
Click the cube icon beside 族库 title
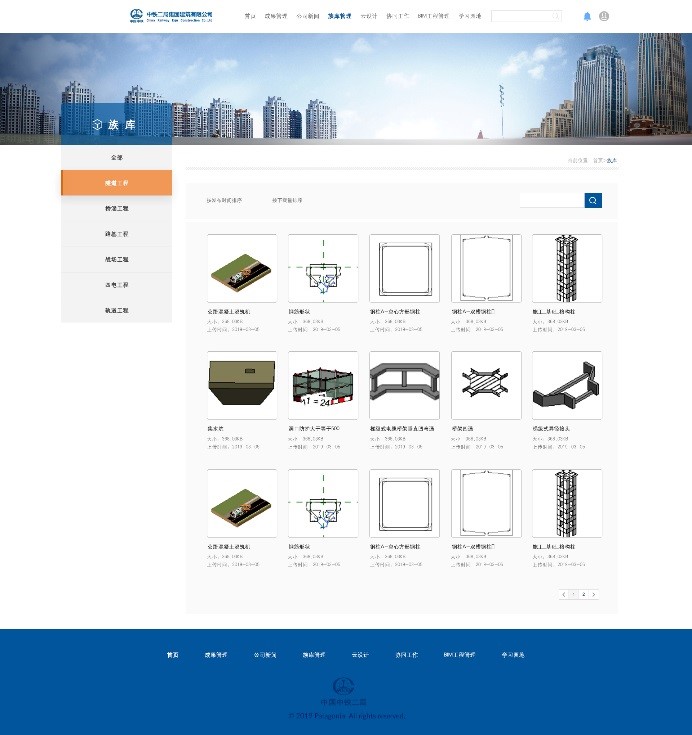click(97, 124)
